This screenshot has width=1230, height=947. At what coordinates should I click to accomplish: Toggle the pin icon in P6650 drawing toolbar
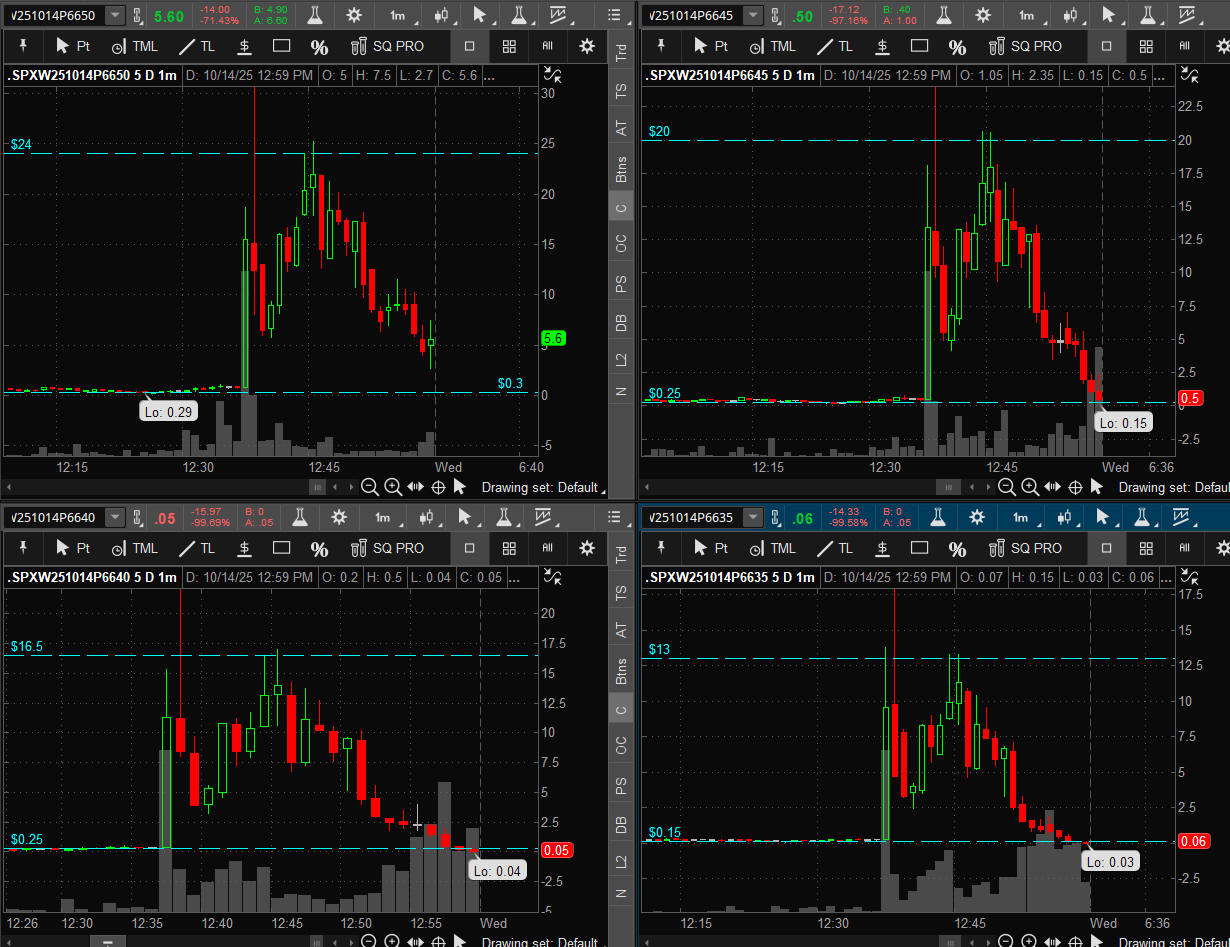coord(22,46)
